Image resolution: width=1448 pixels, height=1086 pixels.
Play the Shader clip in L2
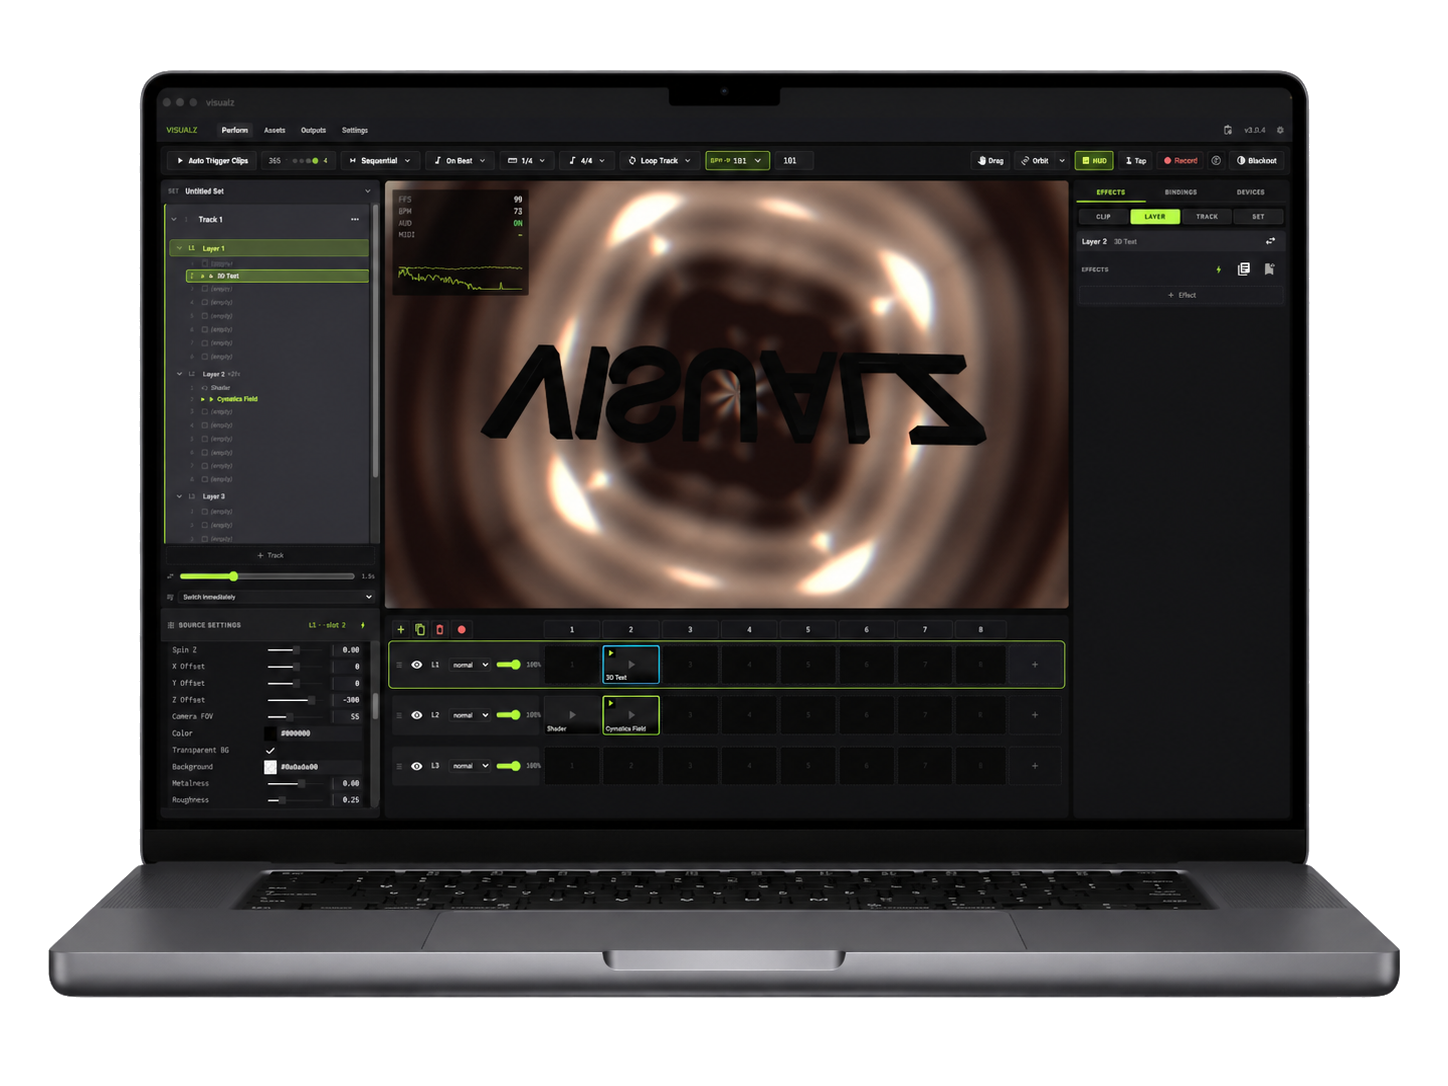[572, 715]
